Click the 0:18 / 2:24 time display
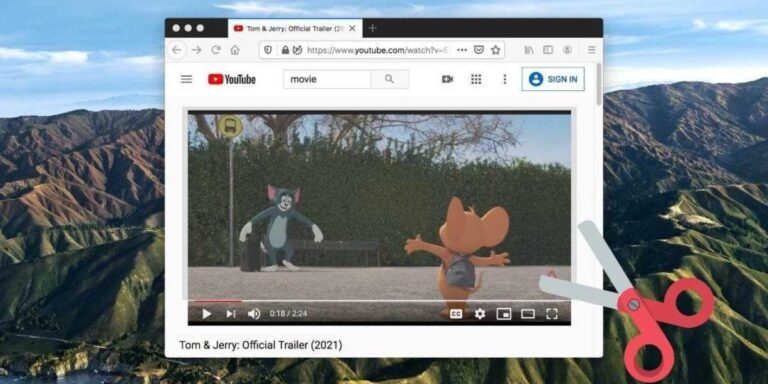Image resolution: width=768 pixels, height=384 pixels. 288,314
